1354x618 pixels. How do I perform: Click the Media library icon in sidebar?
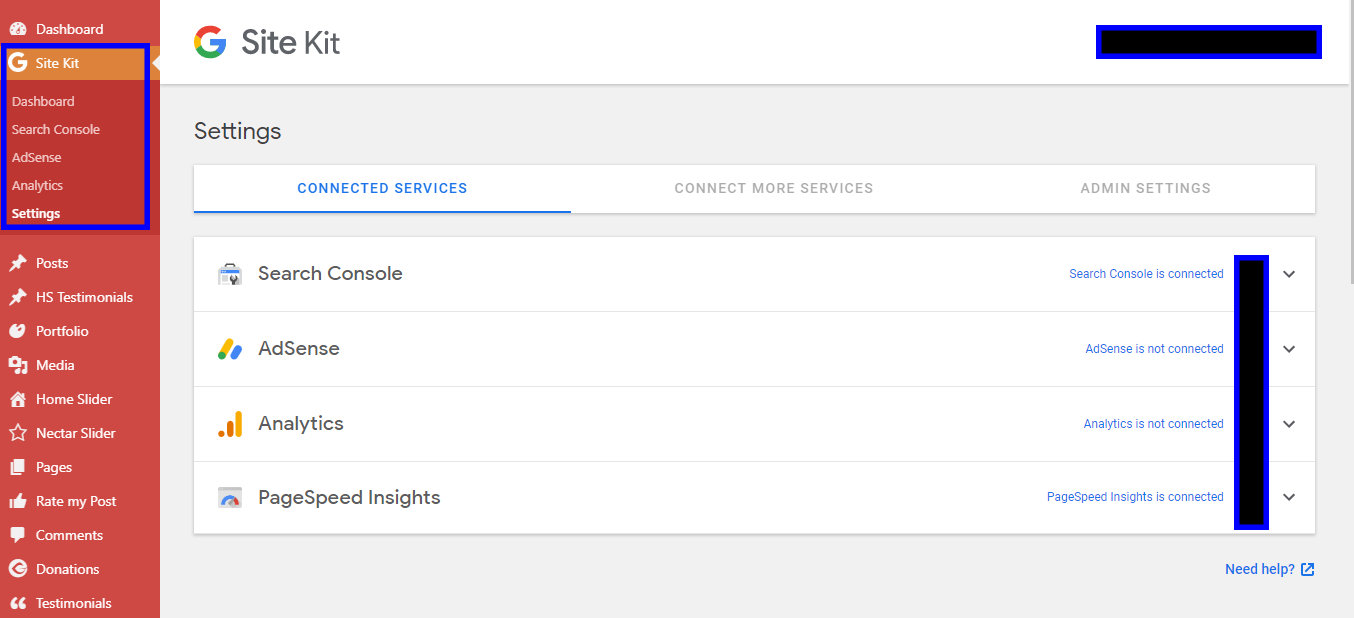tap(17, 366)
